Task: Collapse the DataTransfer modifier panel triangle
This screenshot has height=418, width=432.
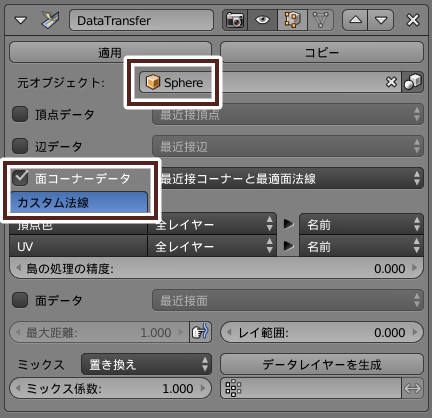Action: point(21,21)
